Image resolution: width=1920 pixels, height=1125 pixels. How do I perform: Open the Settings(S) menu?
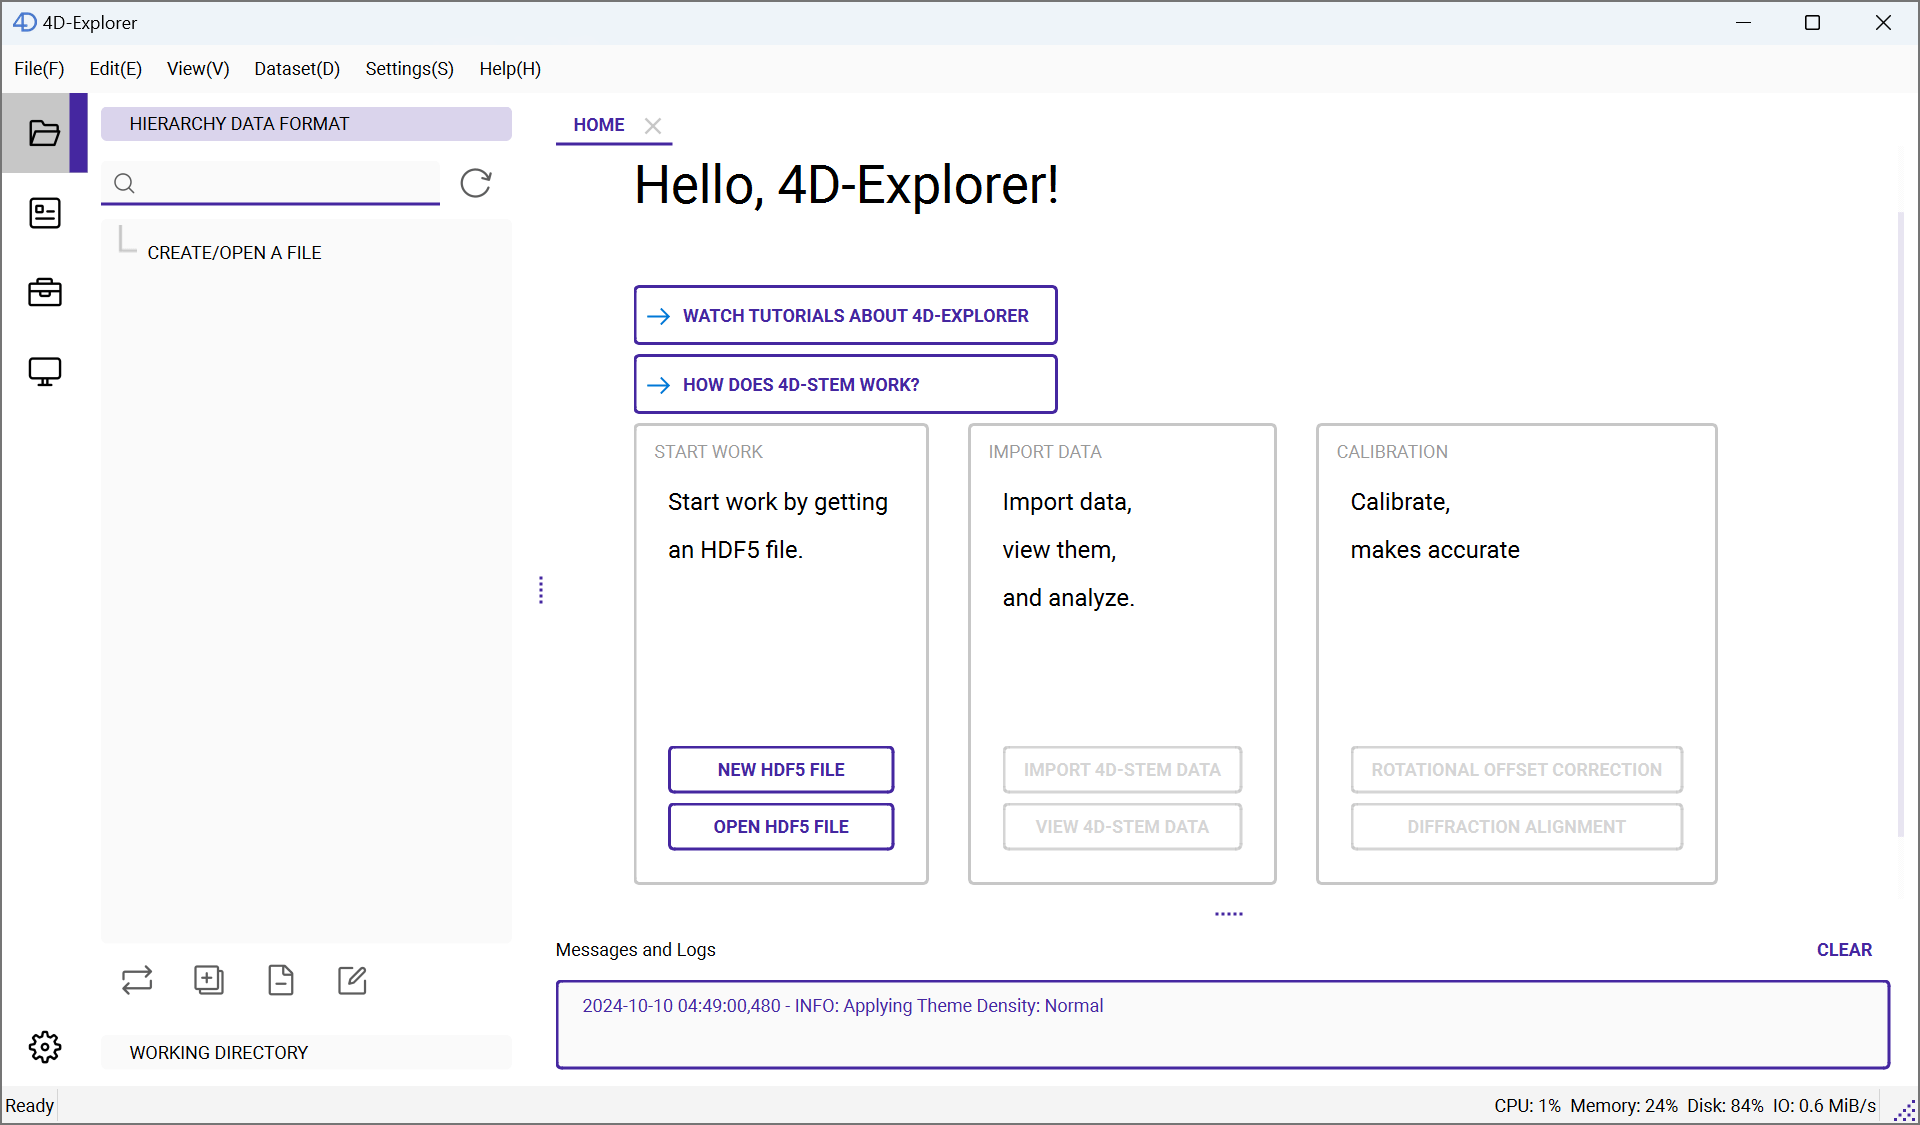(x=409, y=69)
